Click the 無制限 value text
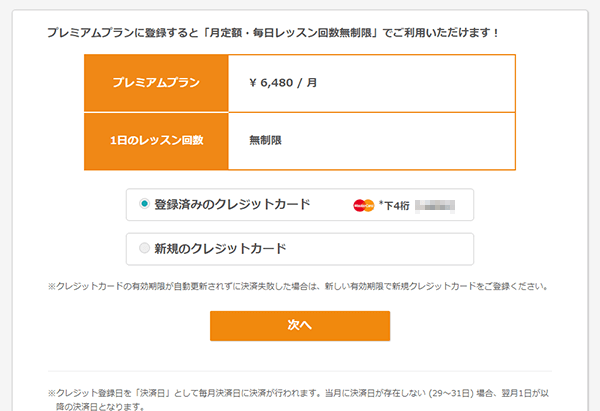 tap(266, 140)
